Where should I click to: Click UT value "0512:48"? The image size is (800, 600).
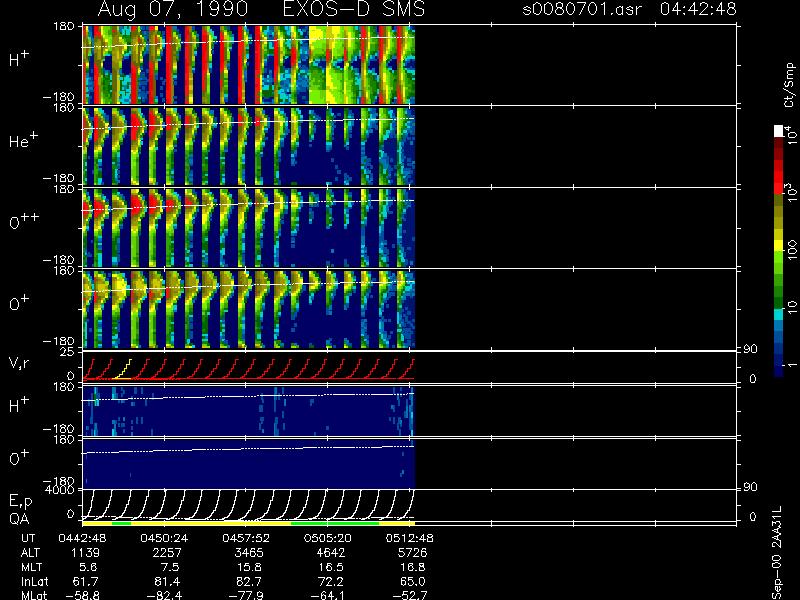(409, 538)
